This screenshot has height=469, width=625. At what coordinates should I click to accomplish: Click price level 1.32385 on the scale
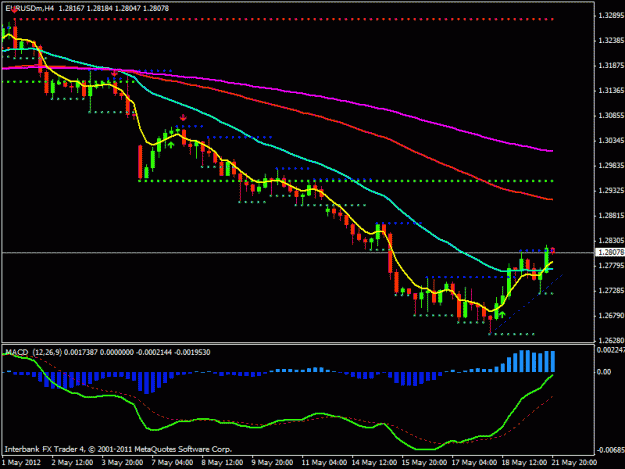611,41
